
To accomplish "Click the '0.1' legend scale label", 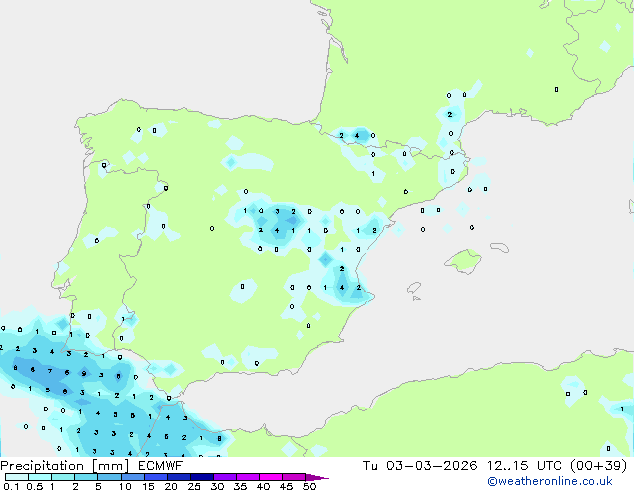I will pos(11,486).
